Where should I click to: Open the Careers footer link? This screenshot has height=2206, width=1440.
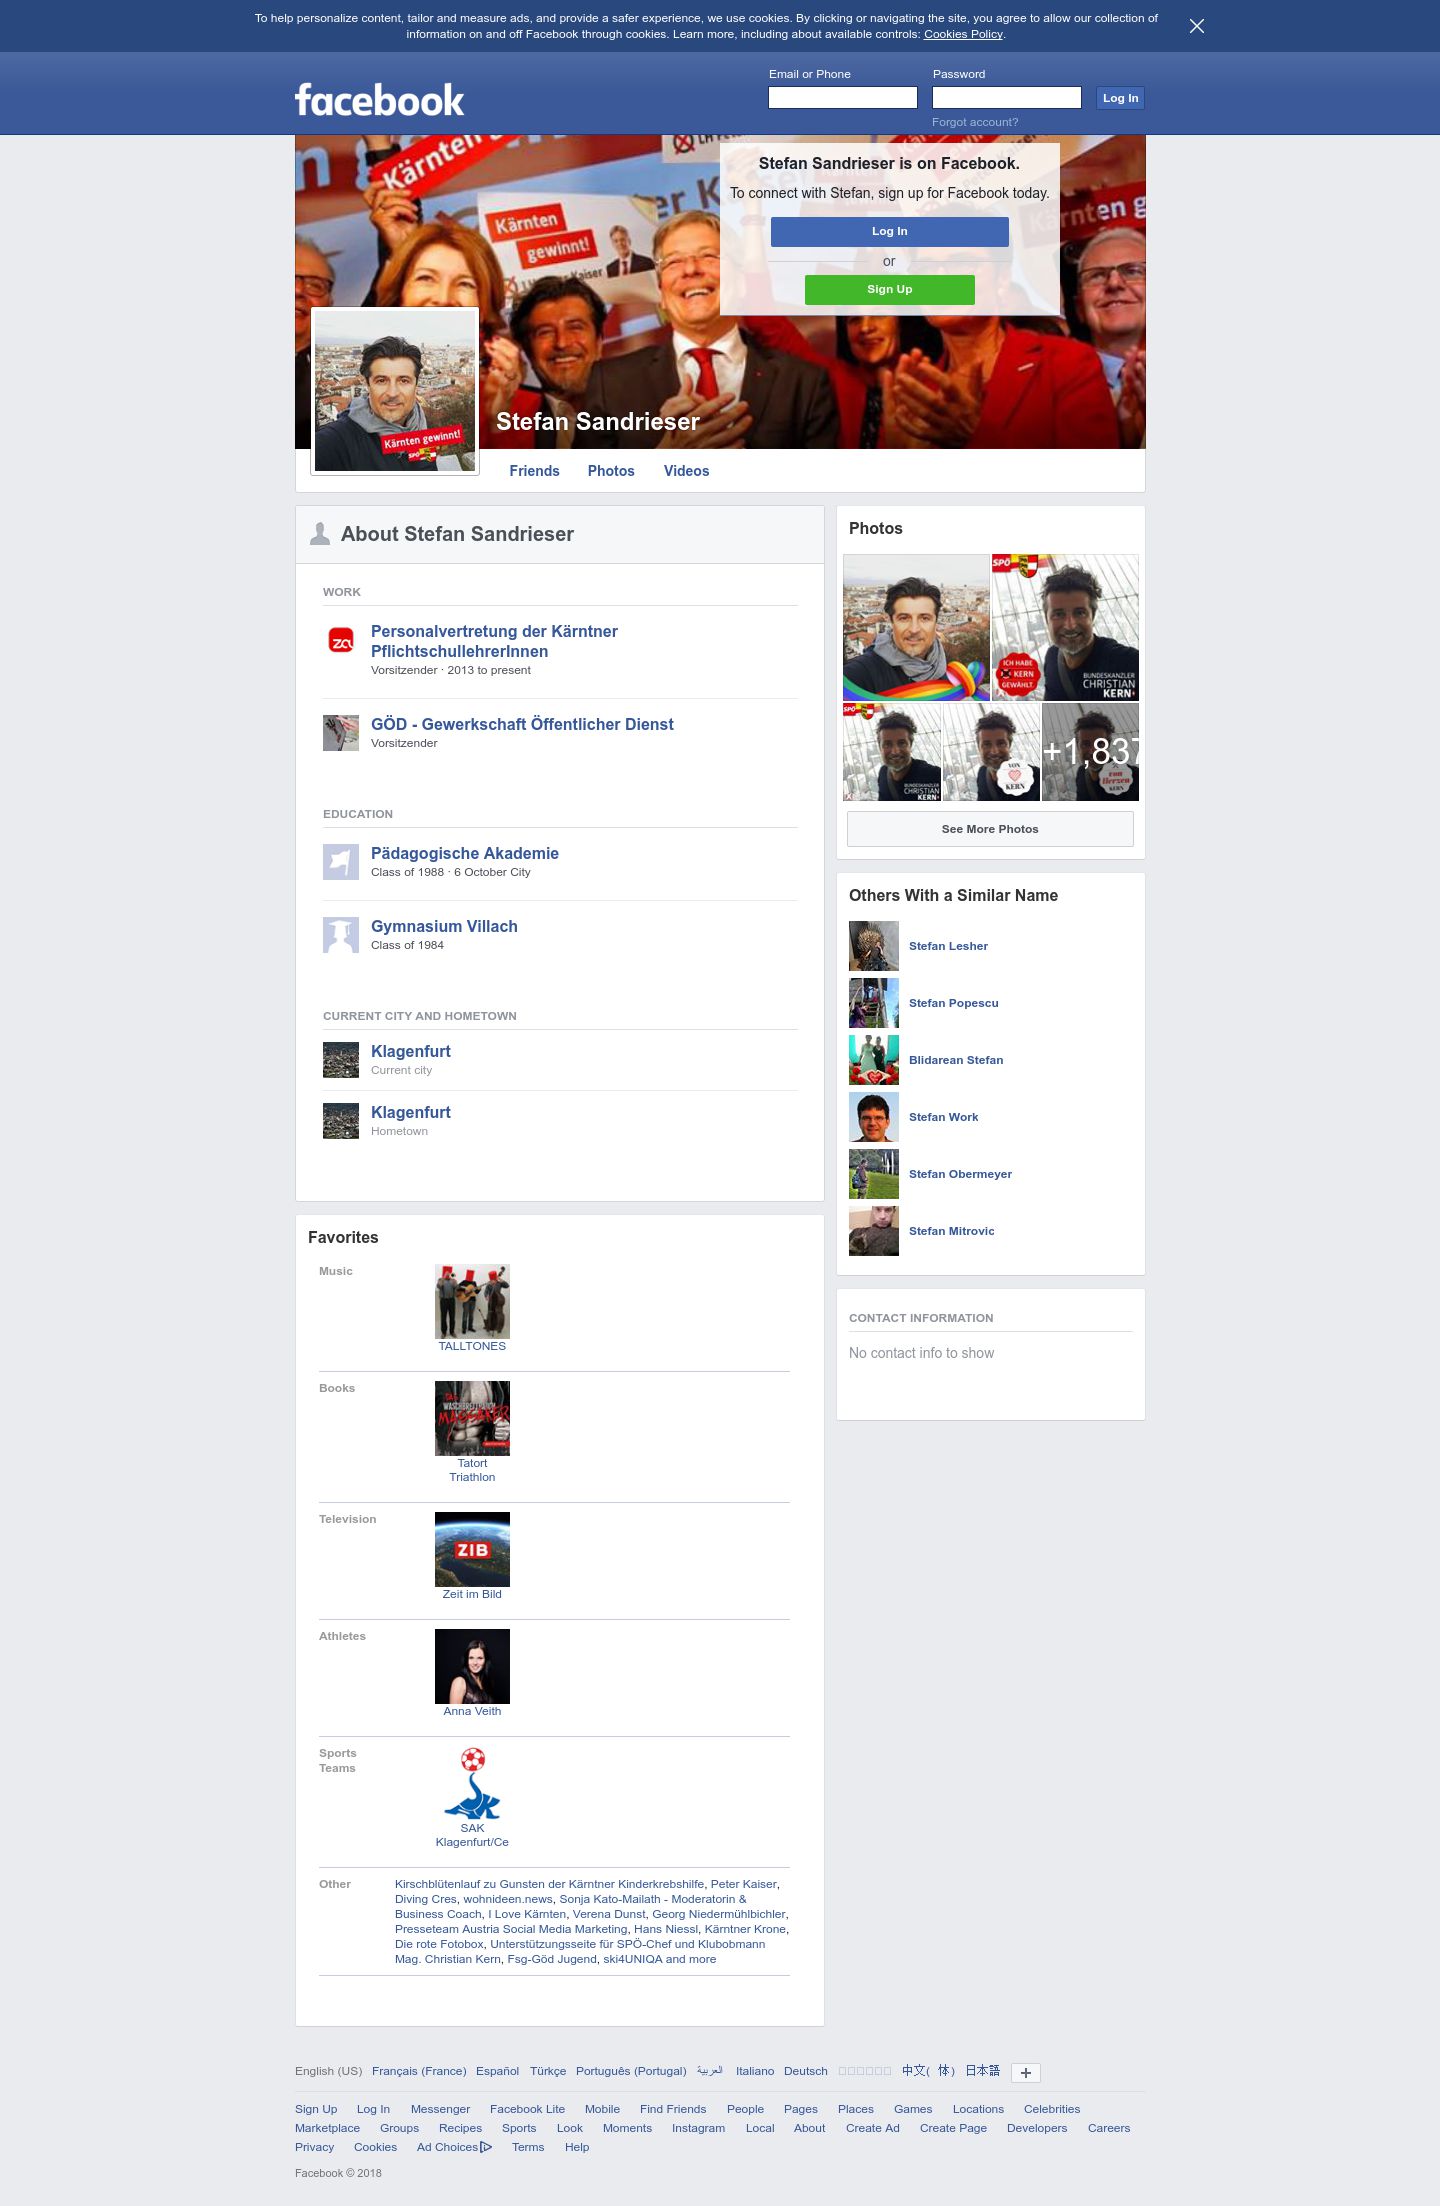point(1109,2128)
